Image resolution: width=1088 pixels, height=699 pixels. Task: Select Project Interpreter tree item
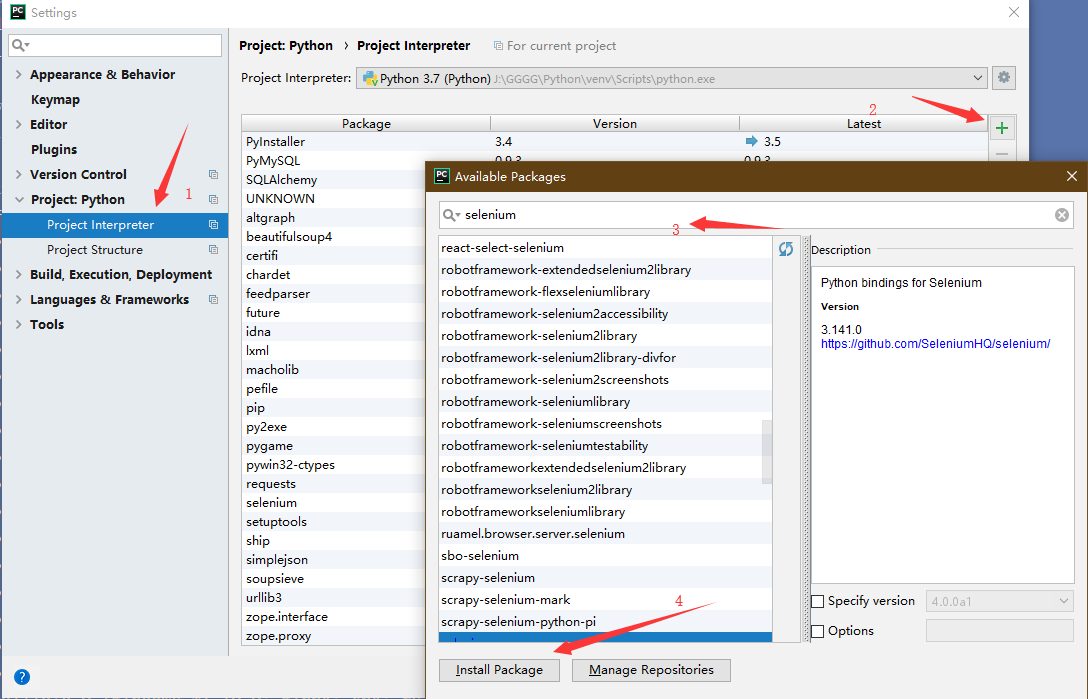coord(114,225)
